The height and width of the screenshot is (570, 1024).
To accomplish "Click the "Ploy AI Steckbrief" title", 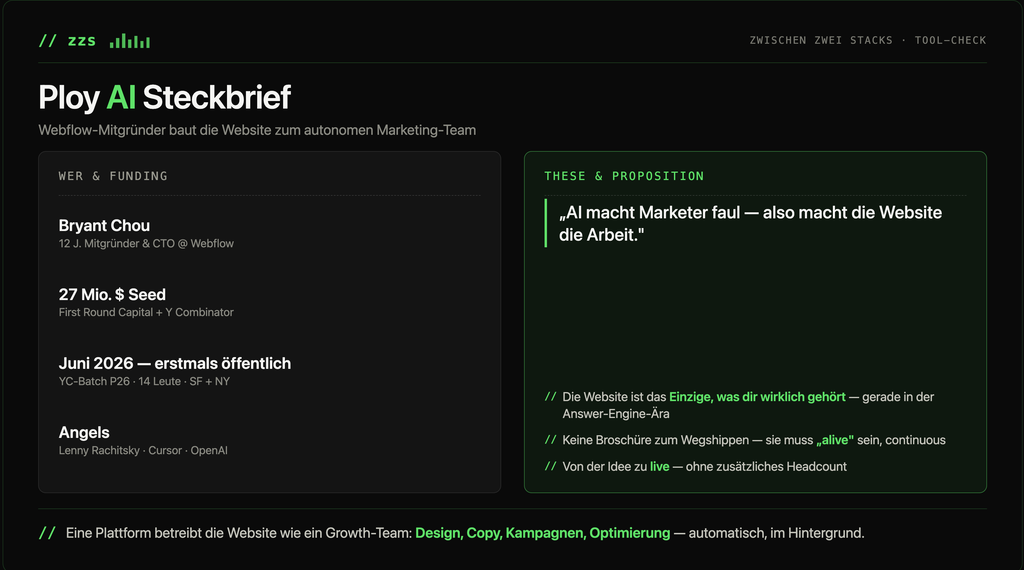I will coord(165,97).
